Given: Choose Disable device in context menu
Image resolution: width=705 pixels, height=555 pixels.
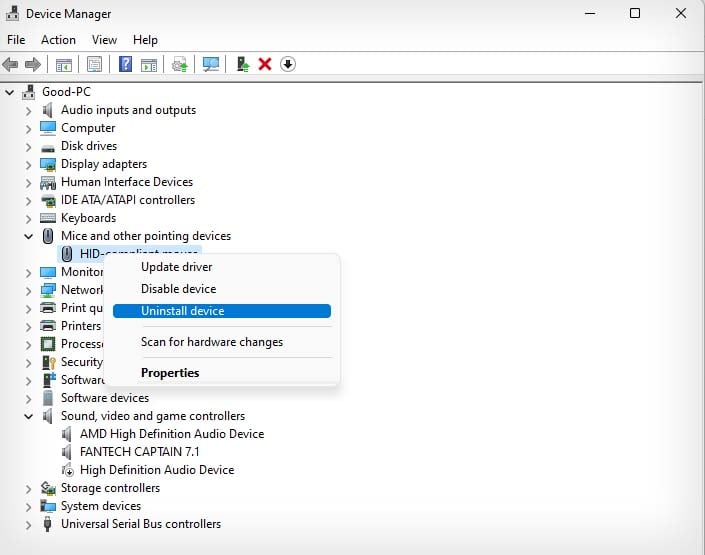Looking at the screenshot, I should pos(222,289).
